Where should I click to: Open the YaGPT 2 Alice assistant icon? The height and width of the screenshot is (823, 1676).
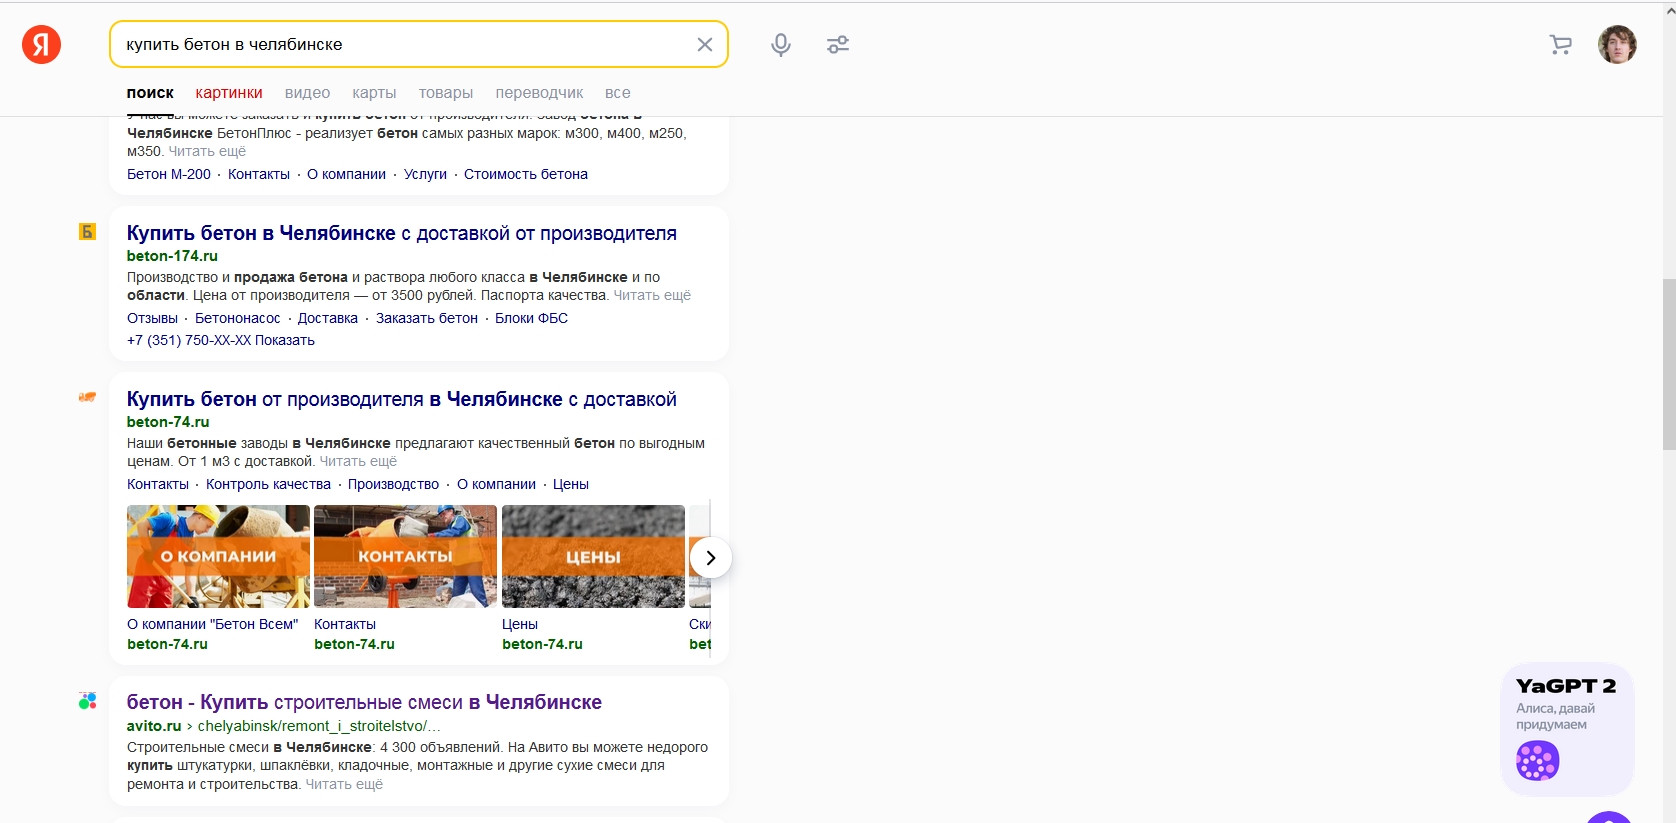pos(1538,761)
